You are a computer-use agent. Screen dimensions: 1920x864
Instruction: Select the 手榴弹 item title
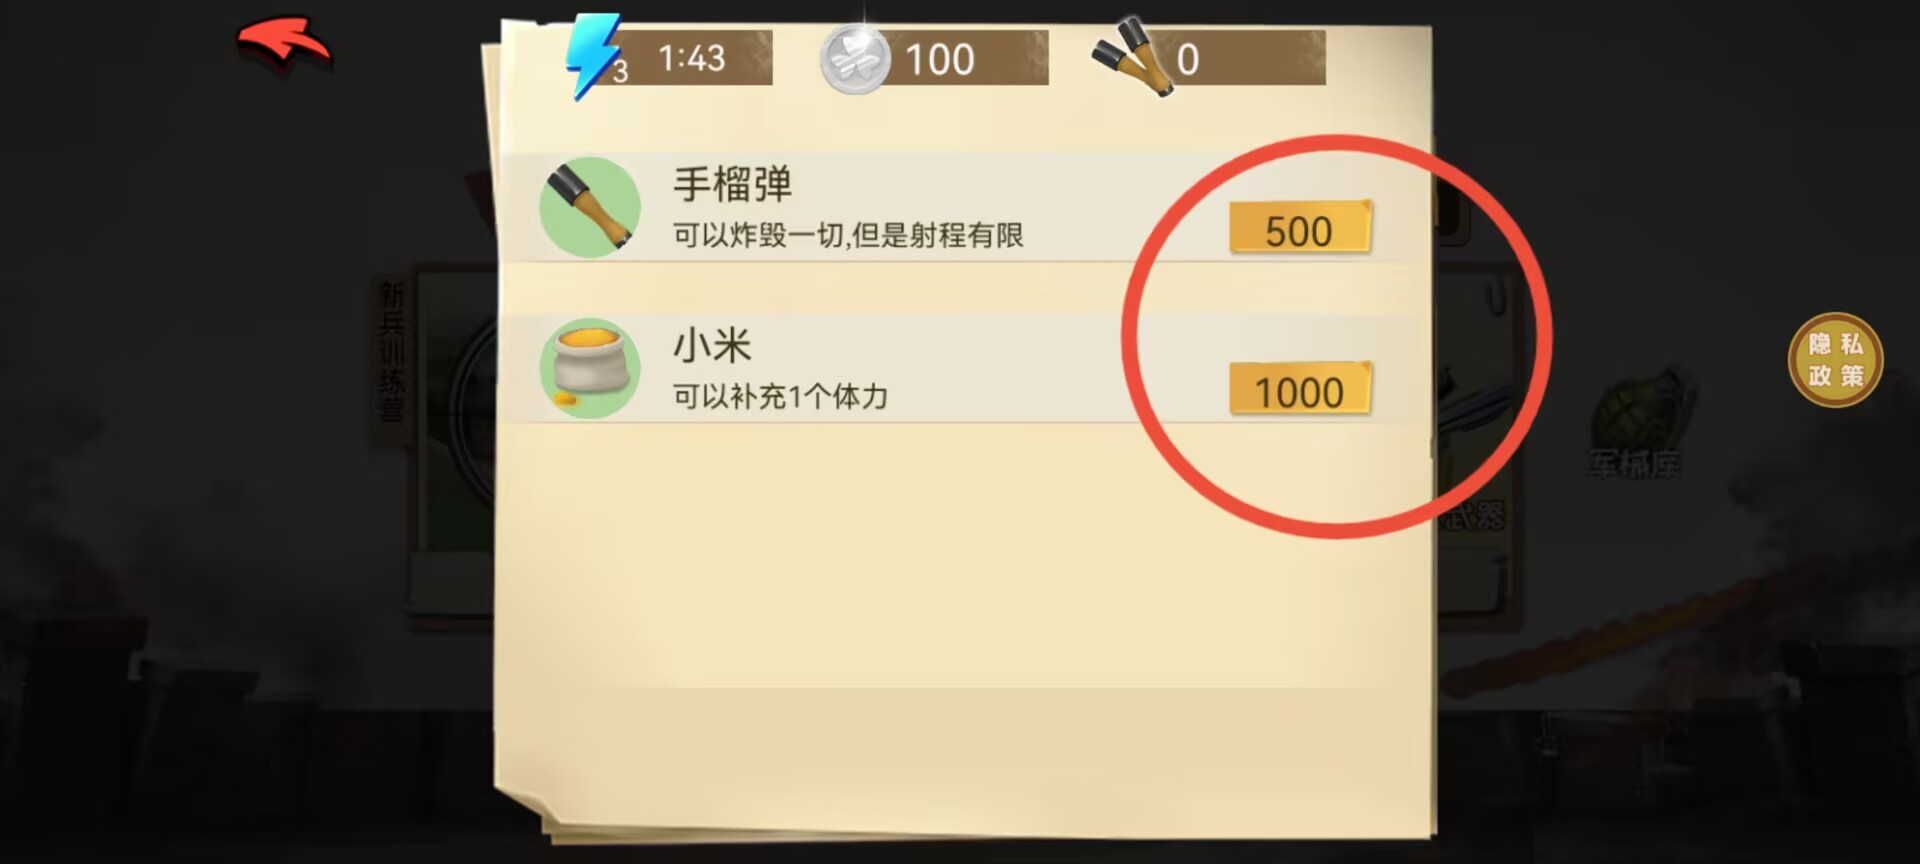pyautogui.click(x=732, y=185)
